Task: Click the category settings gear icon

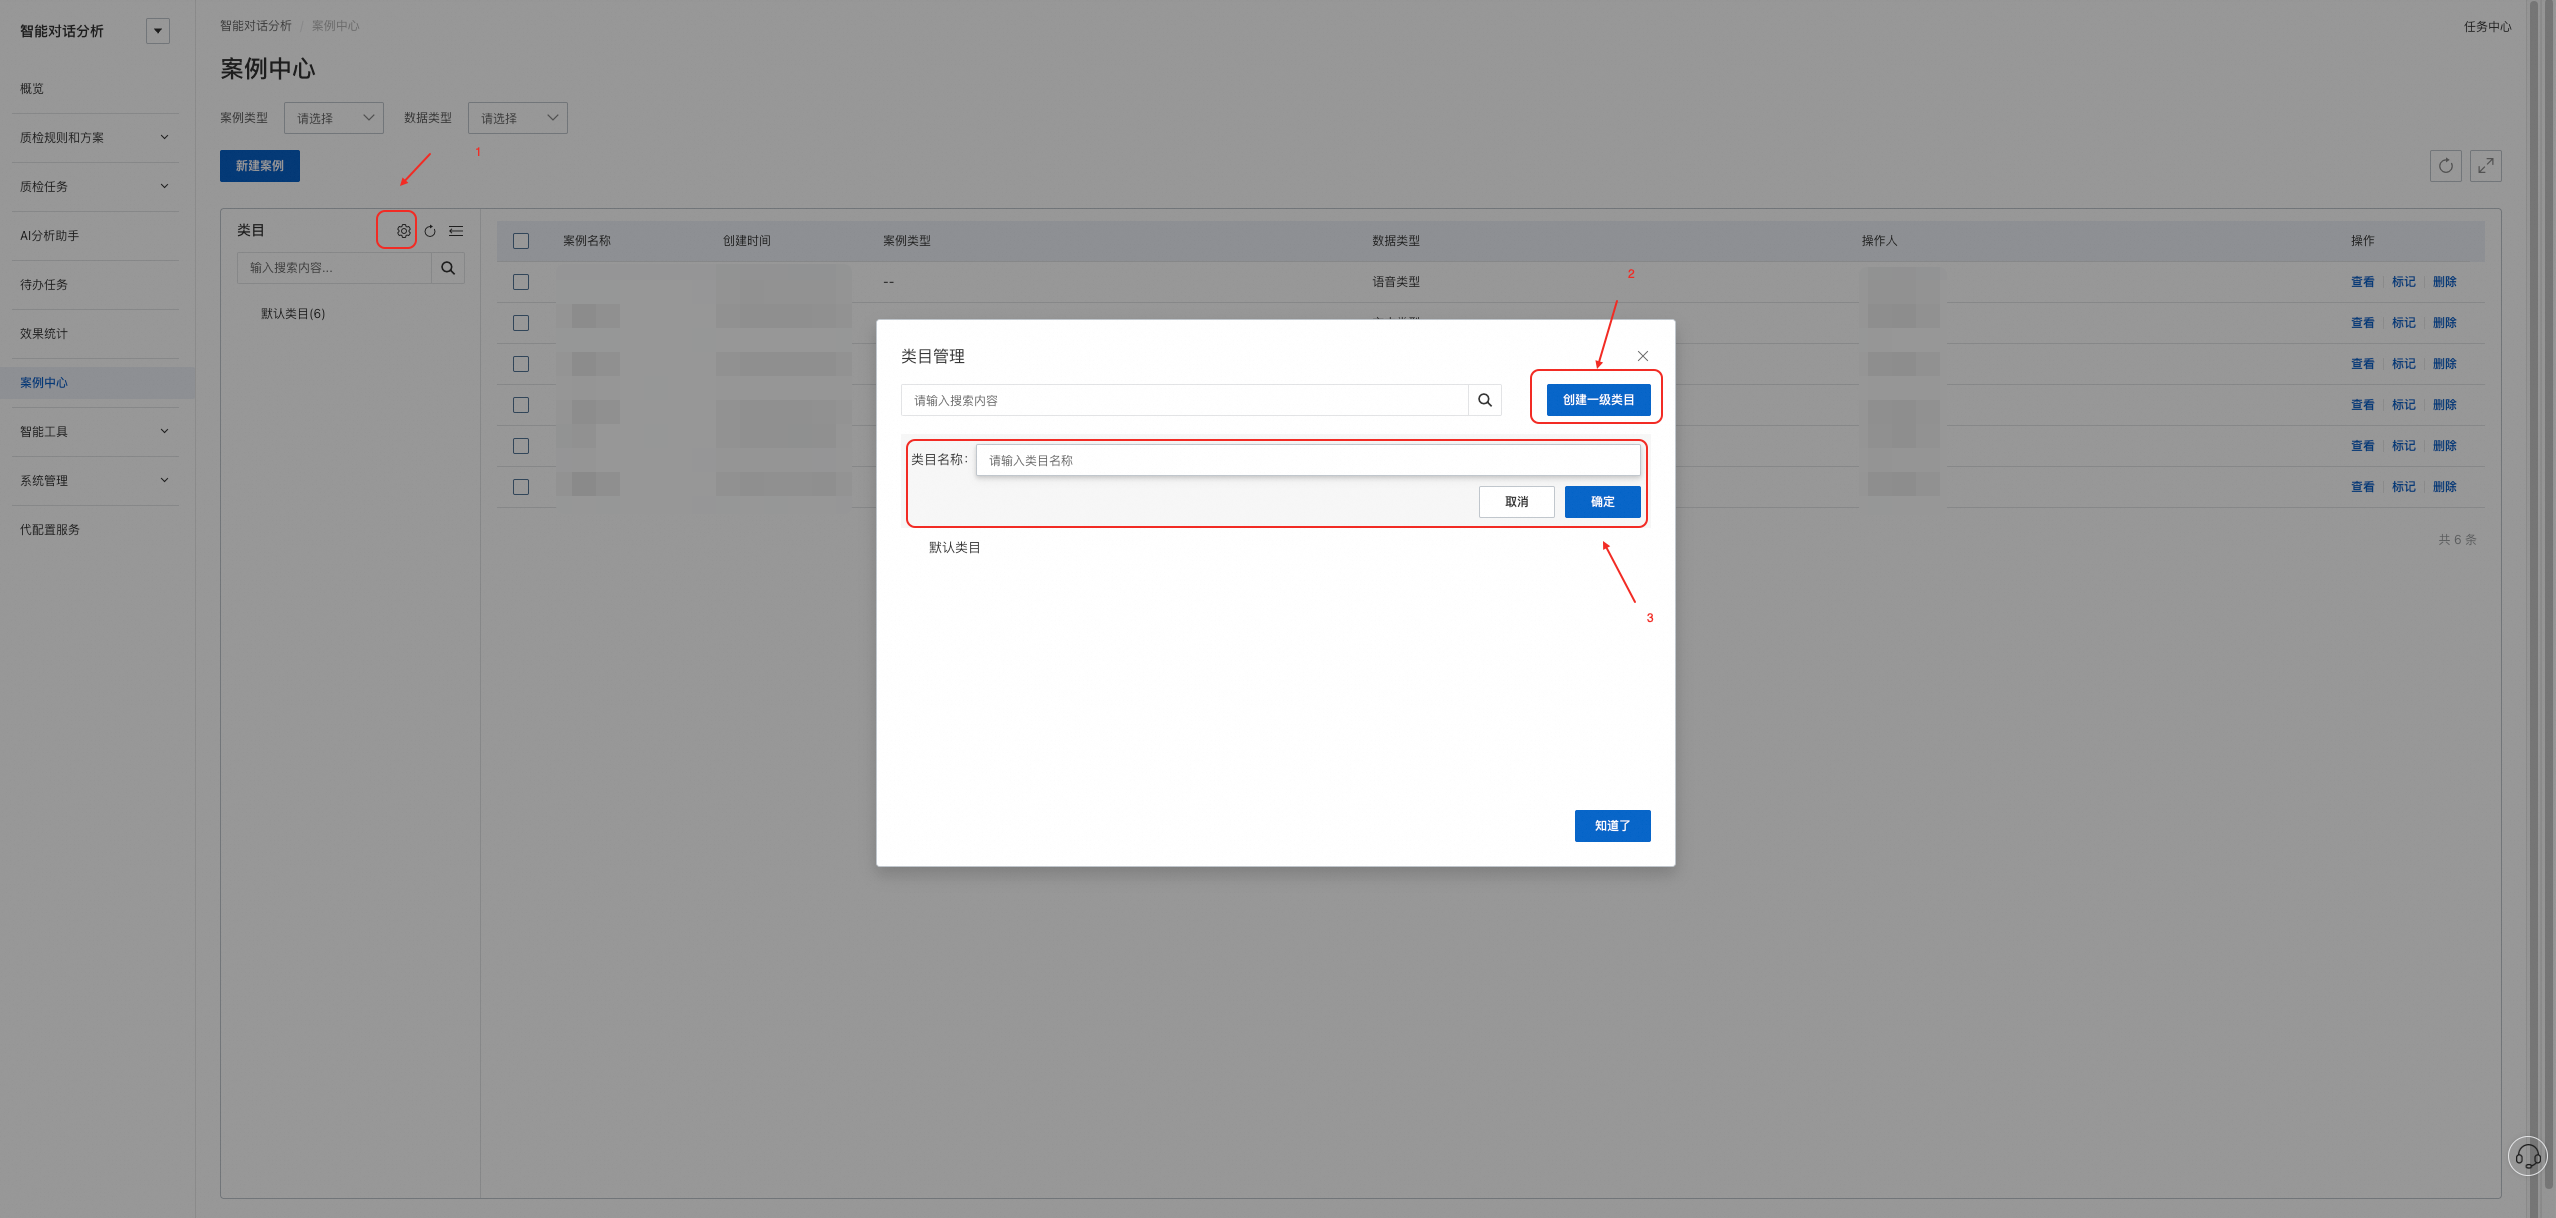Action: 403,231
